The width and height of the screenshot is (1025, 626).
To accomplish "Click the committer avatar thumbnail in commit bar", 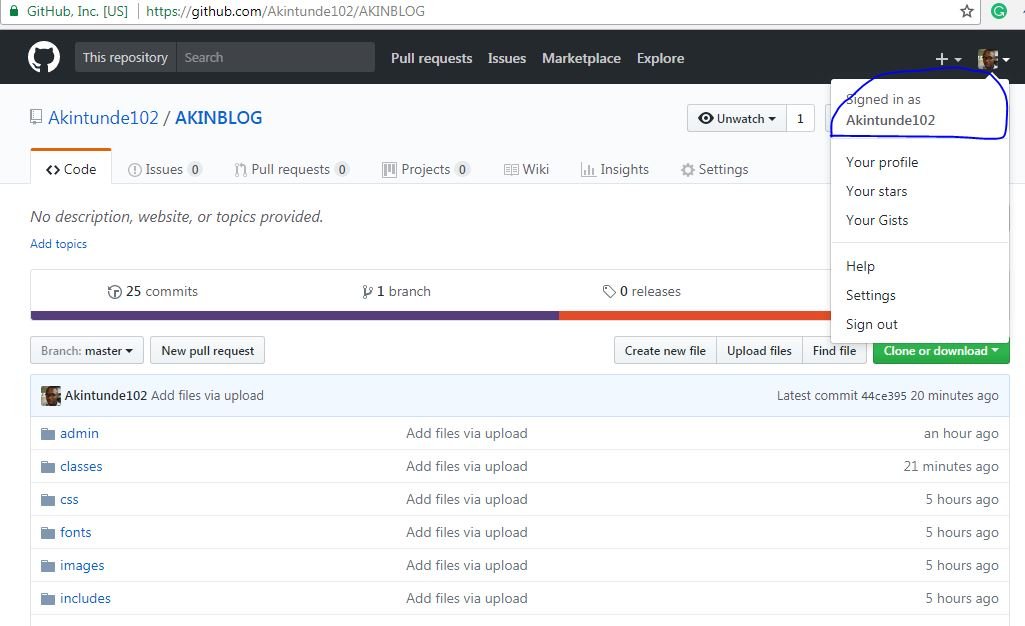I will [51, 395].
